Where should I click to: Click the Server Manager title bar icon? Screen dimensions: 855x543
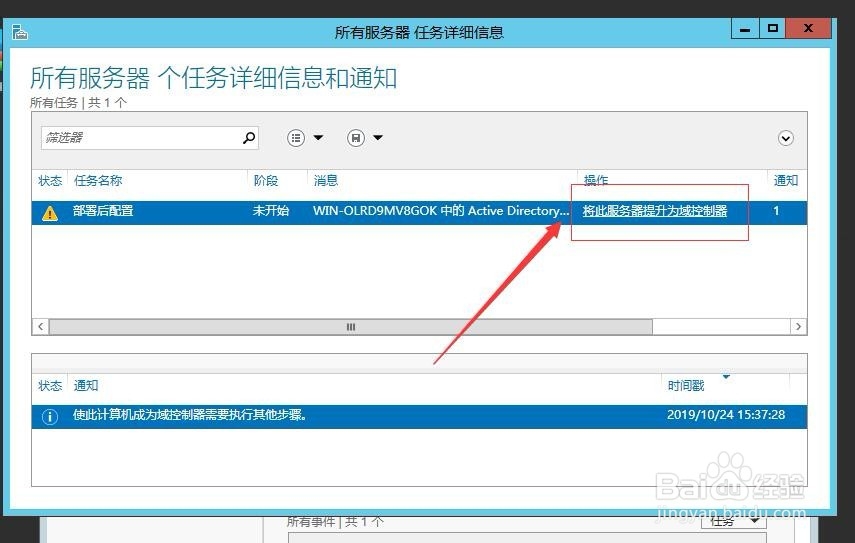(20, 32)
